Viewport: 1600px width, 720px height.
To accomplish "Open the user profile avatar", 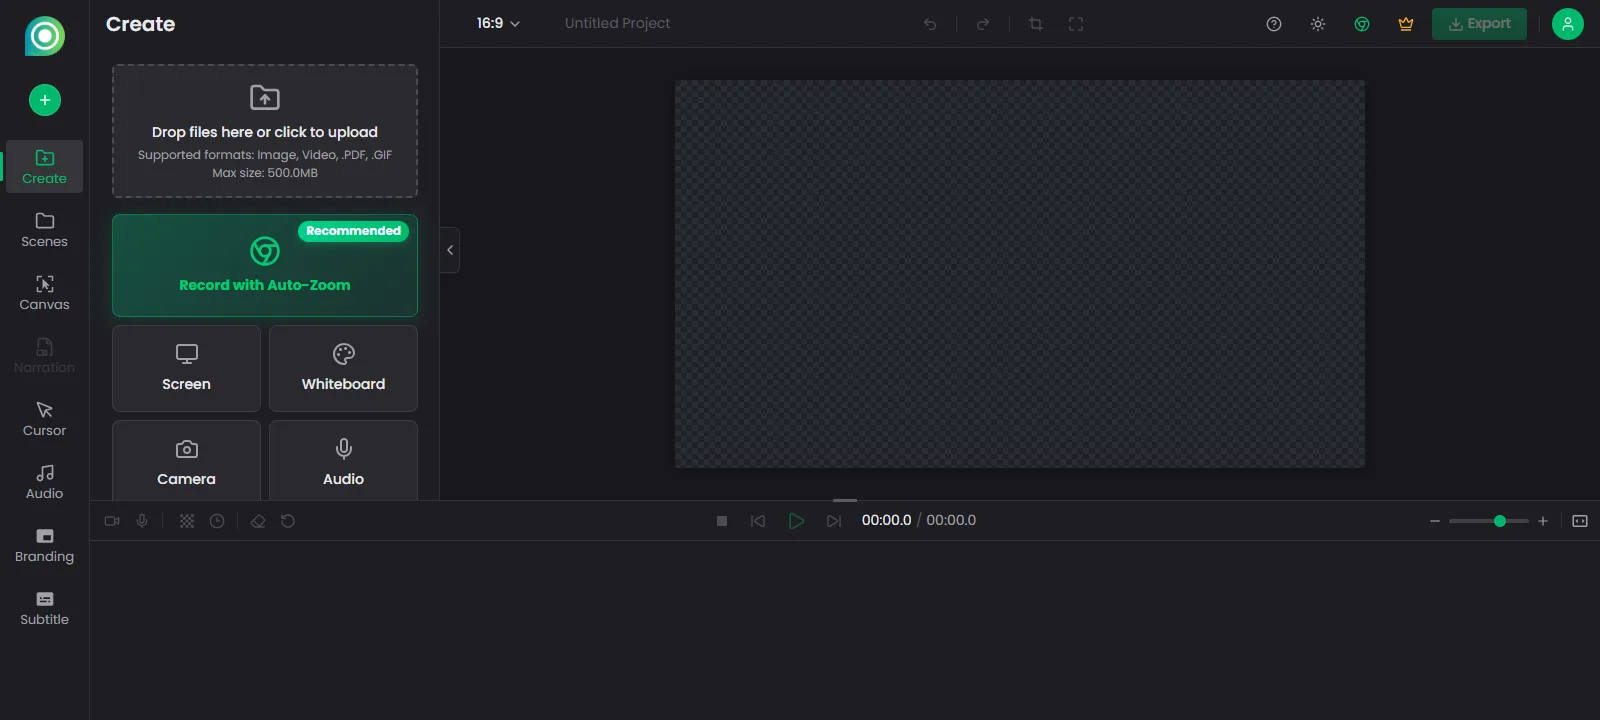I will 1568,24.
